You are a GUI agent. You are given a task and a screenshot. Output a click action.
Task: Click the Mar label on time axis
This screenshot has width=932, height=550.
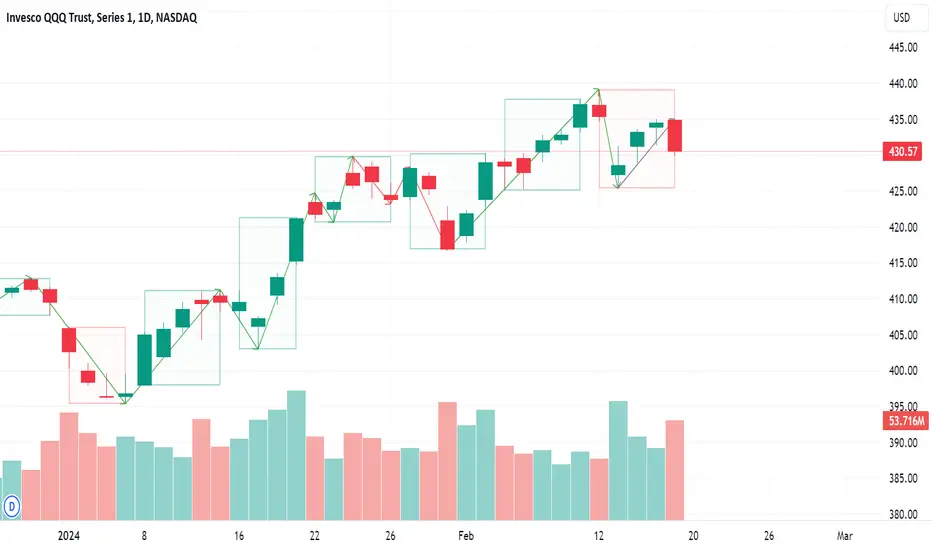pyautogui.click(x=845, y=536)
